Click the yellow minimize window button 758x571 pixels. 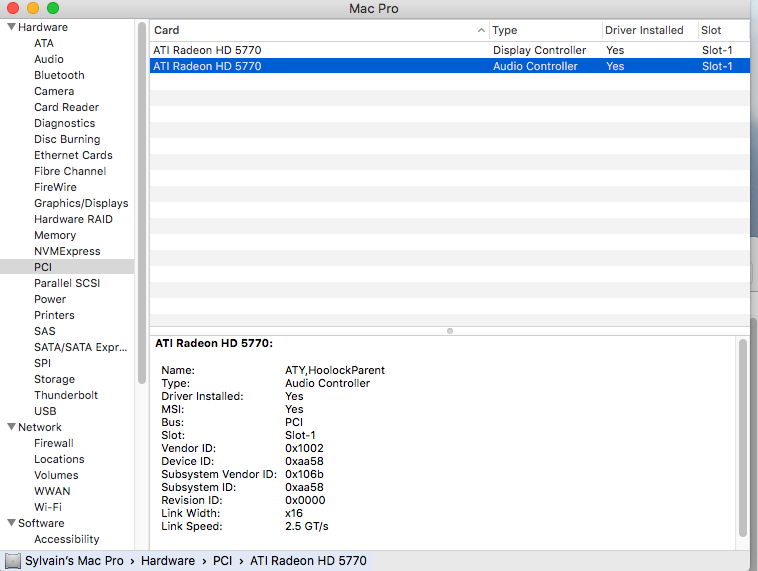[x=33, y=8]
